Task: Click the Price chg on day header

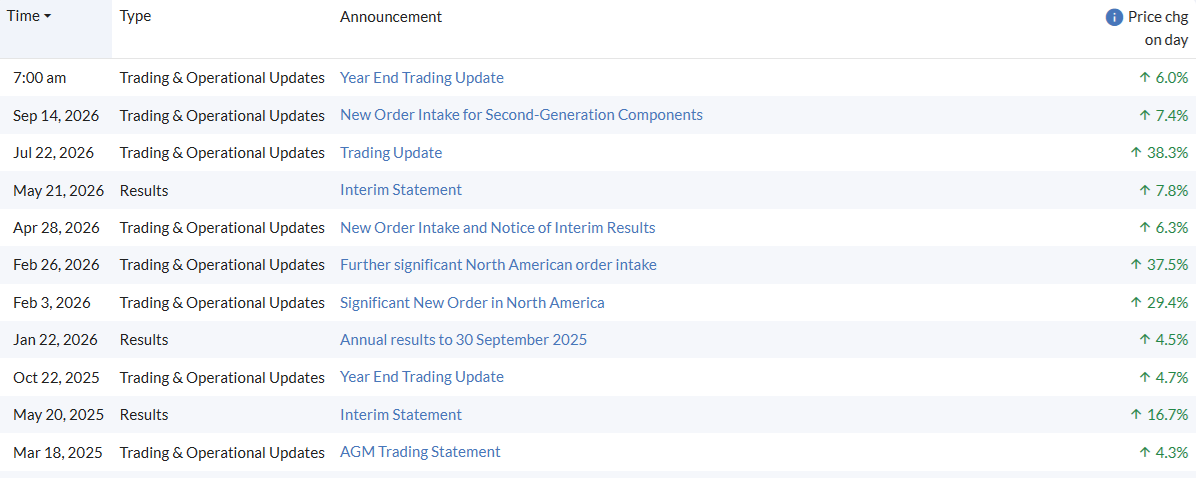Action: point(1157,28)
